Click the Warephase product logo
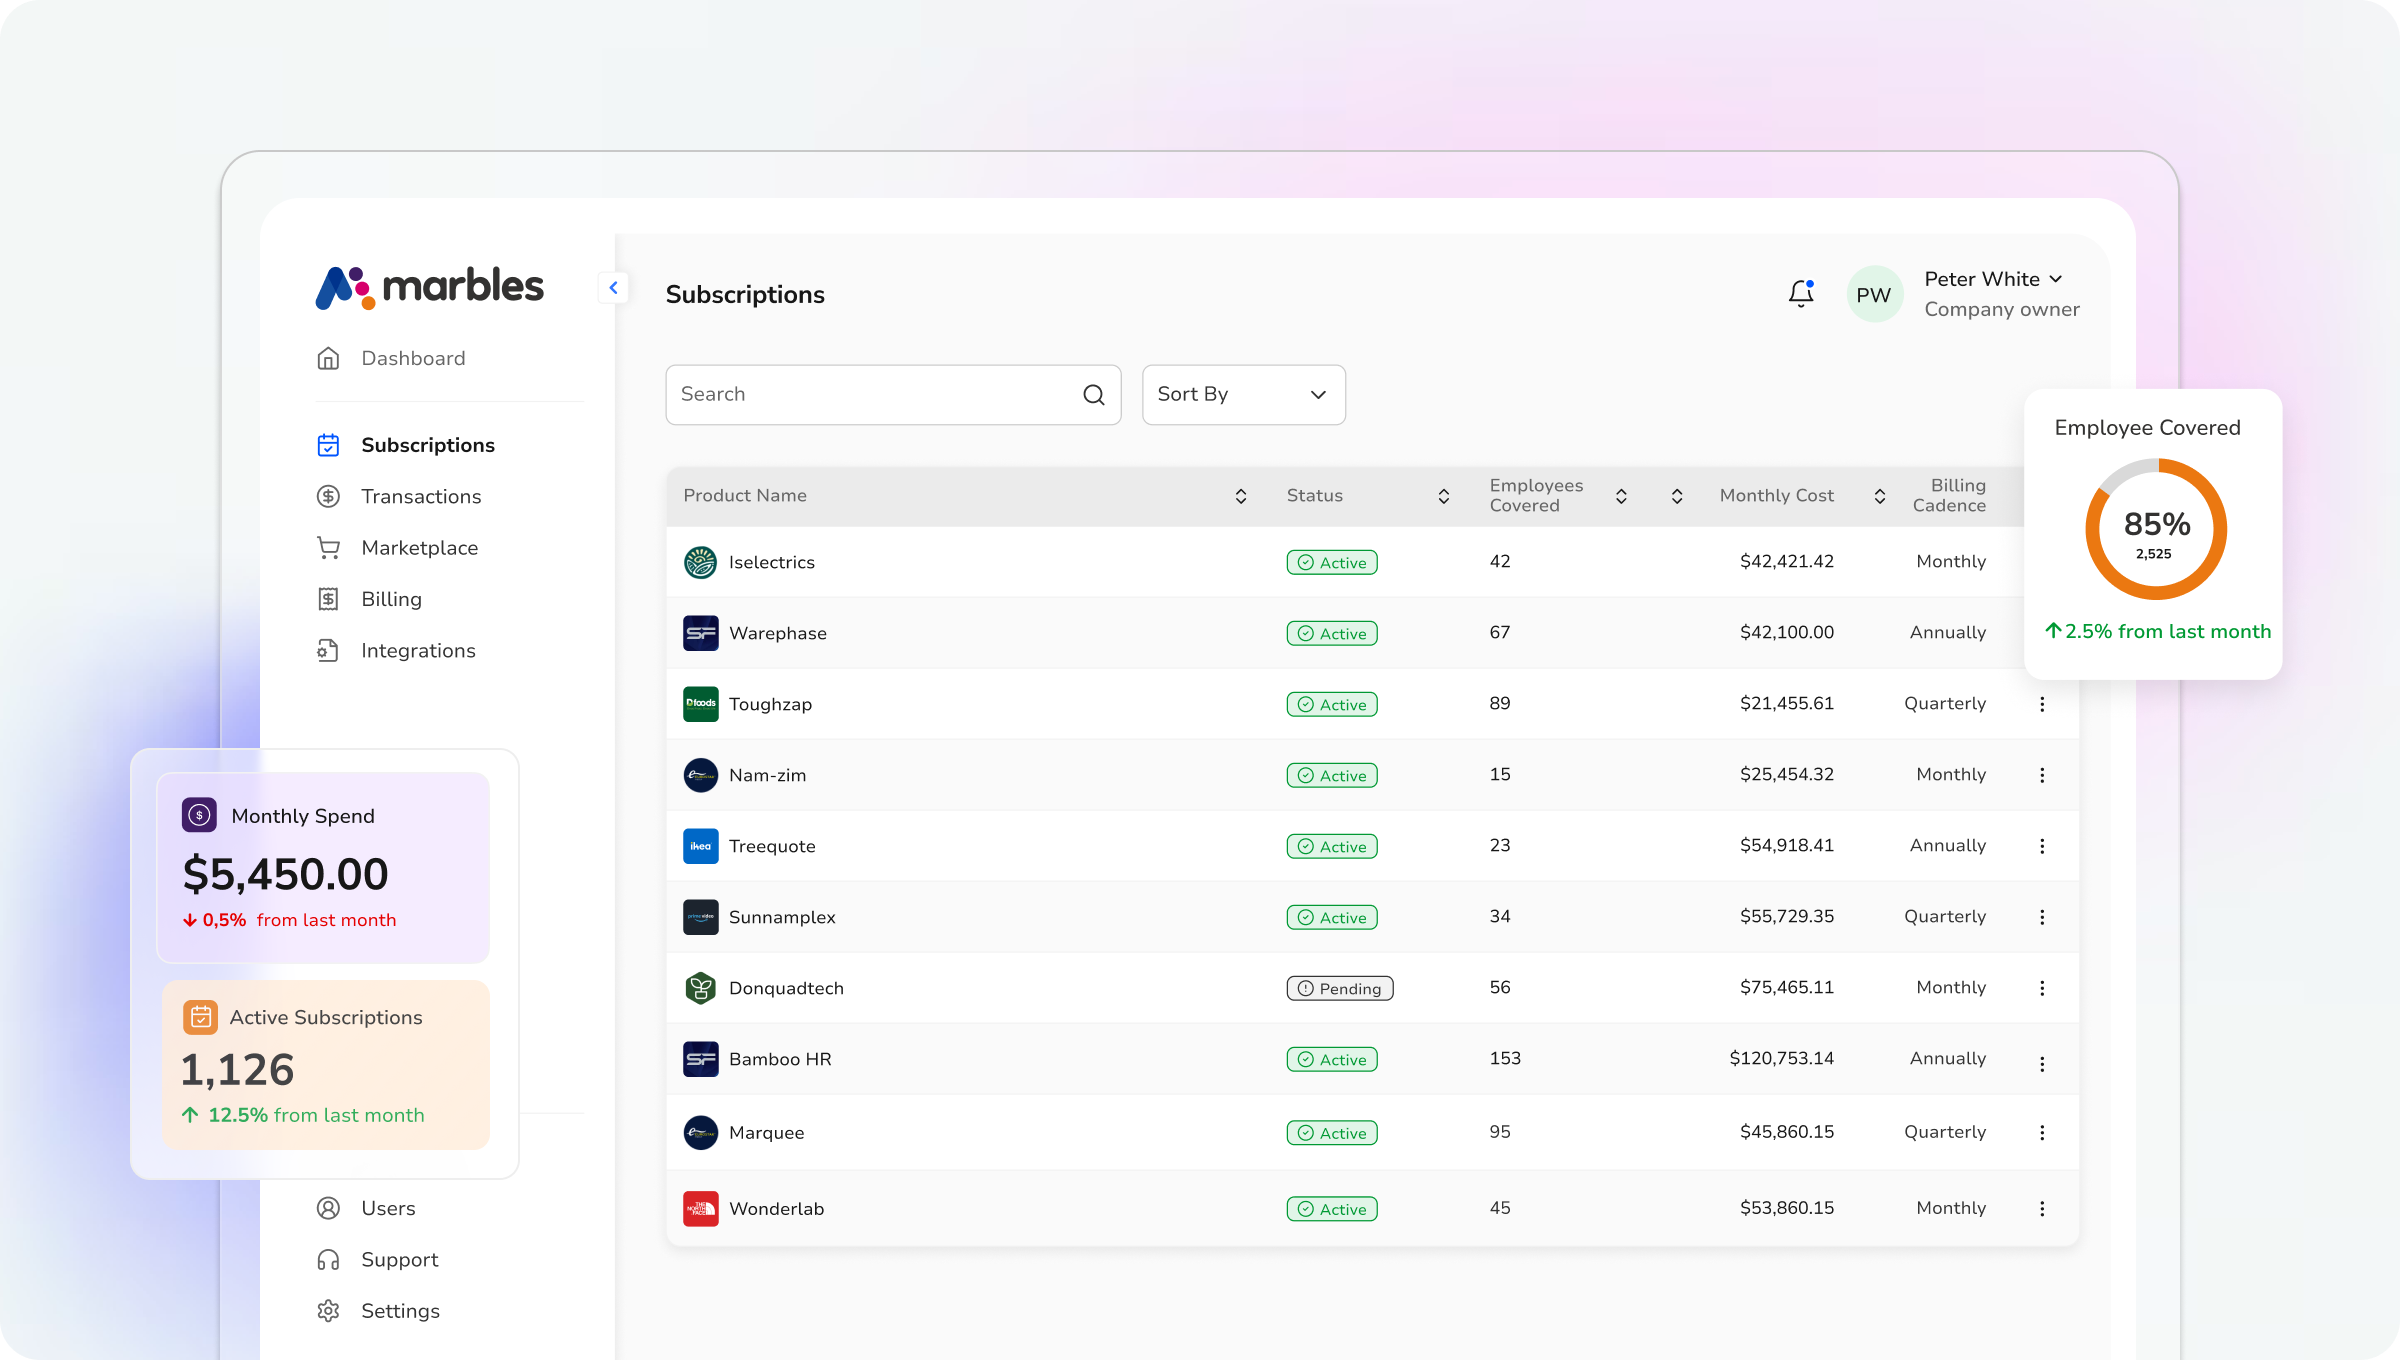The height and width of the screenshot is (1360, 2400). tap(700, 633)
